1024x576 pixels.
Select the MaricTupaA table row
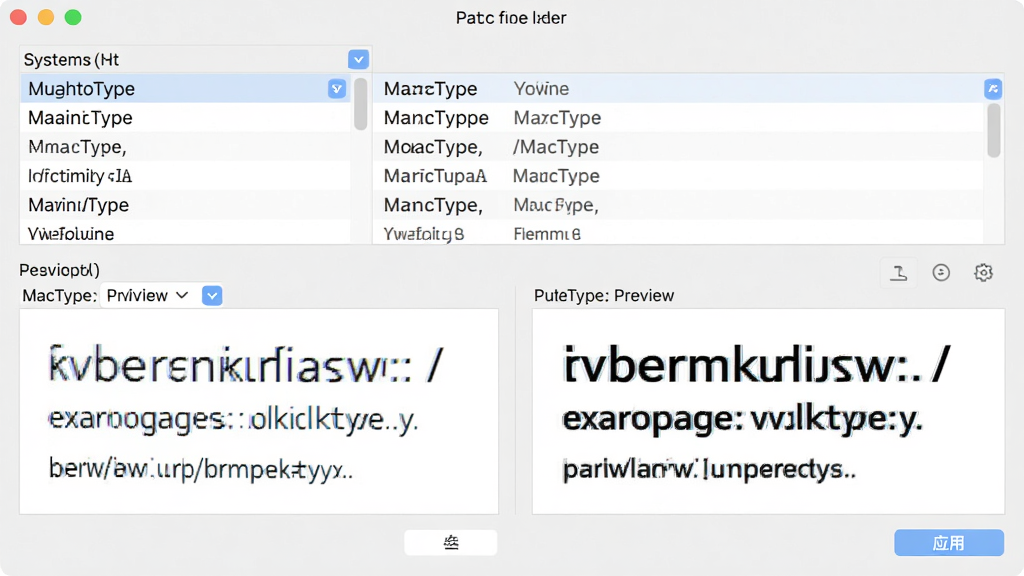tap(678, 176)
